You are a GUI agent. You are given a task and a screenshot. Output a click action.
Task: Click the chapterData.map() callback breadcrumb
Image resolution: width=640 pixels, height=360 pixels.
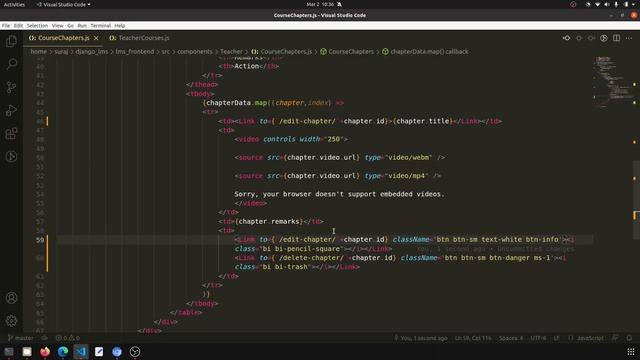[425, 51]
